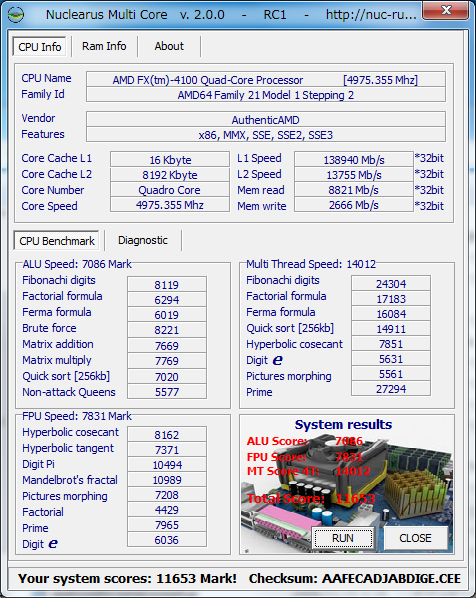Click the Core Cache L2 value 8192 Kbyte

tap(170, 175)
